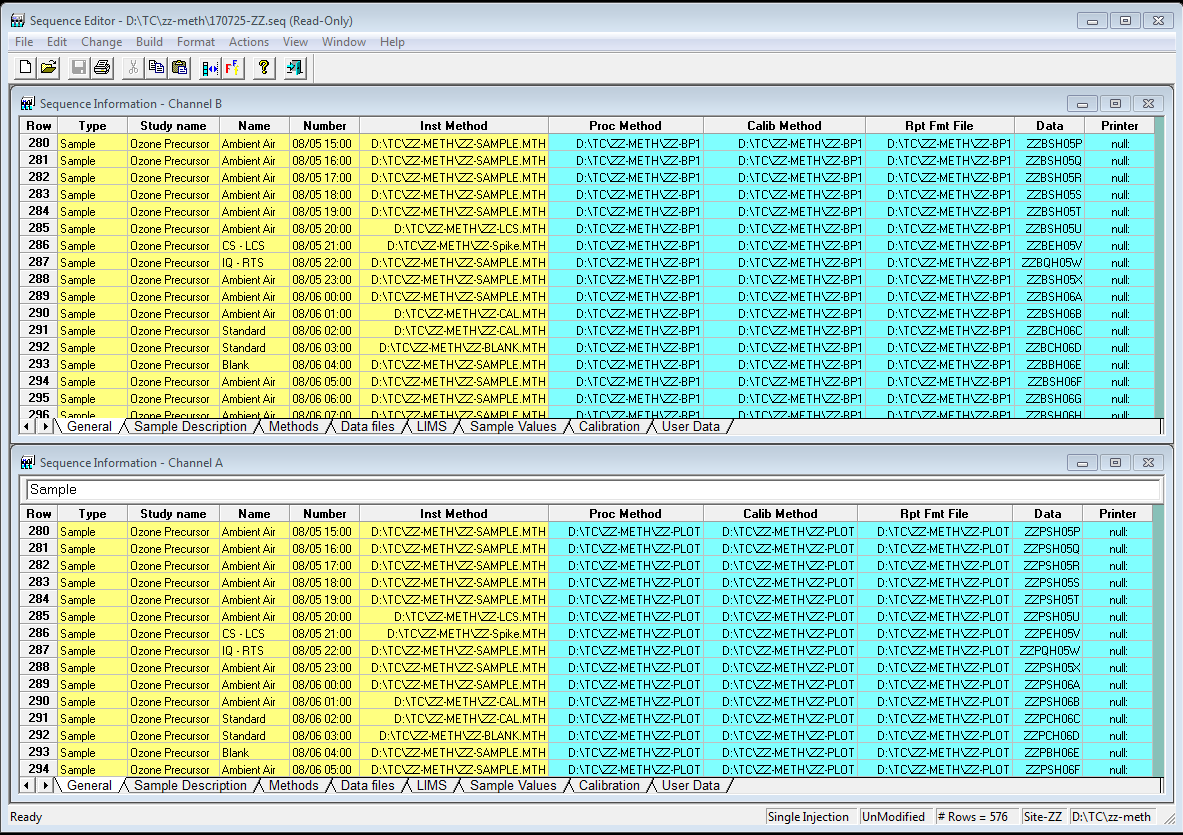The width and height of the screenshot is (1183, 835).
Task: Open the Help tool
Action: pos(261,67)
